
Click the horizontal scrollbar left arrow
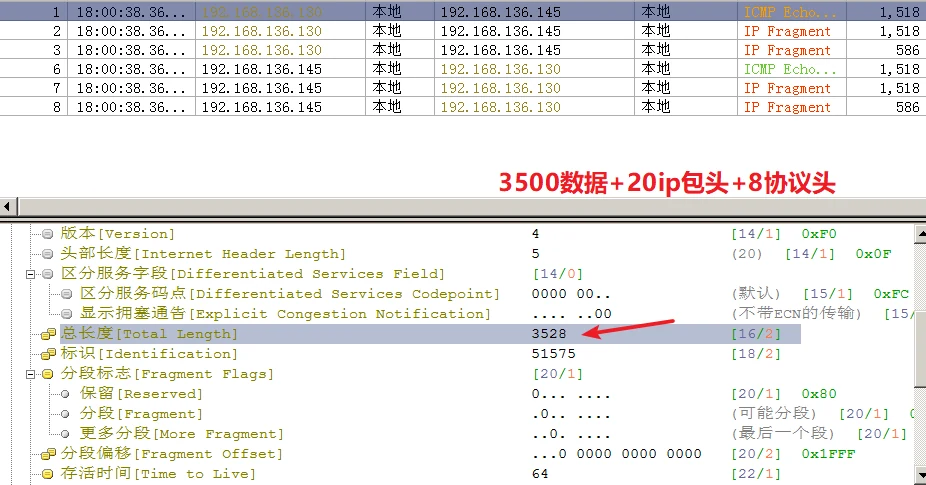[8, 207]
